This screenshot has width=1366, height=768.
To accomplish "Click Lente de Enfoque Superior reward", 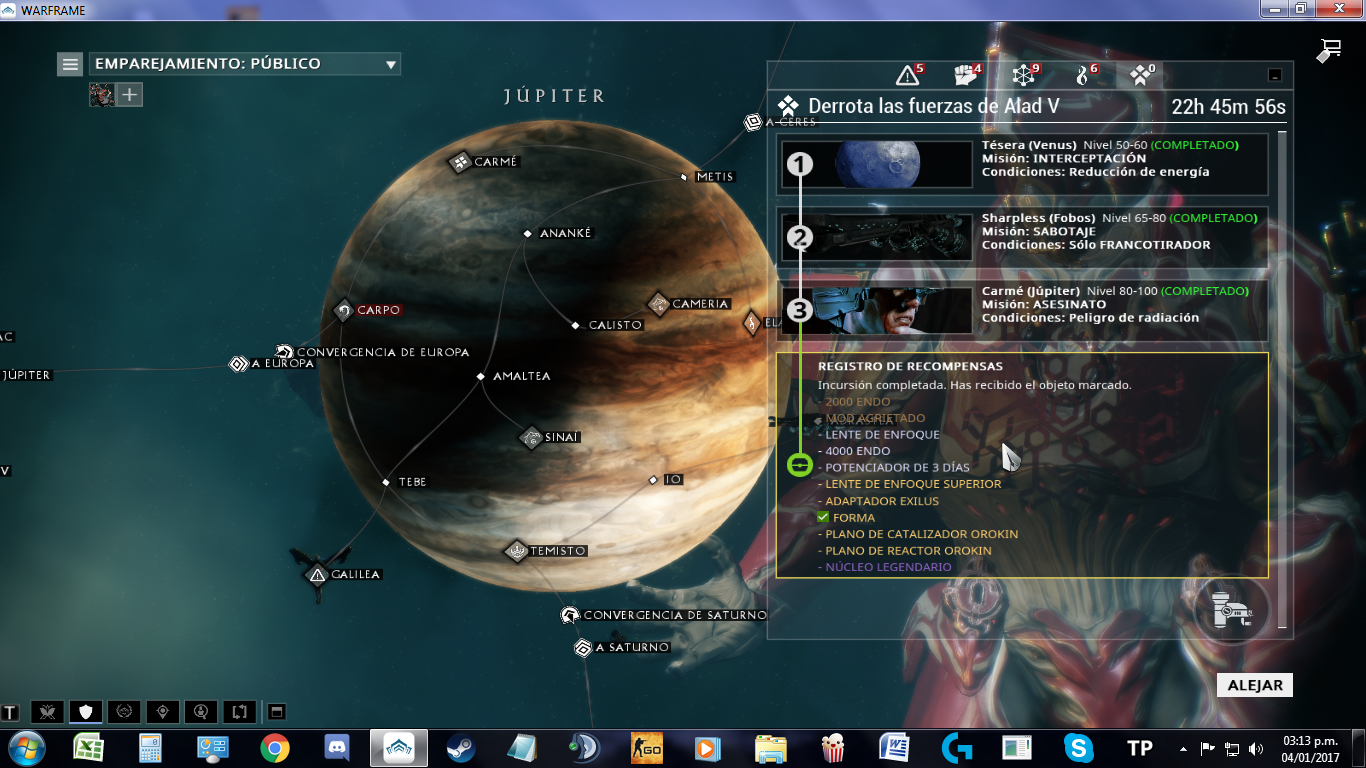I will click(913, 484).
